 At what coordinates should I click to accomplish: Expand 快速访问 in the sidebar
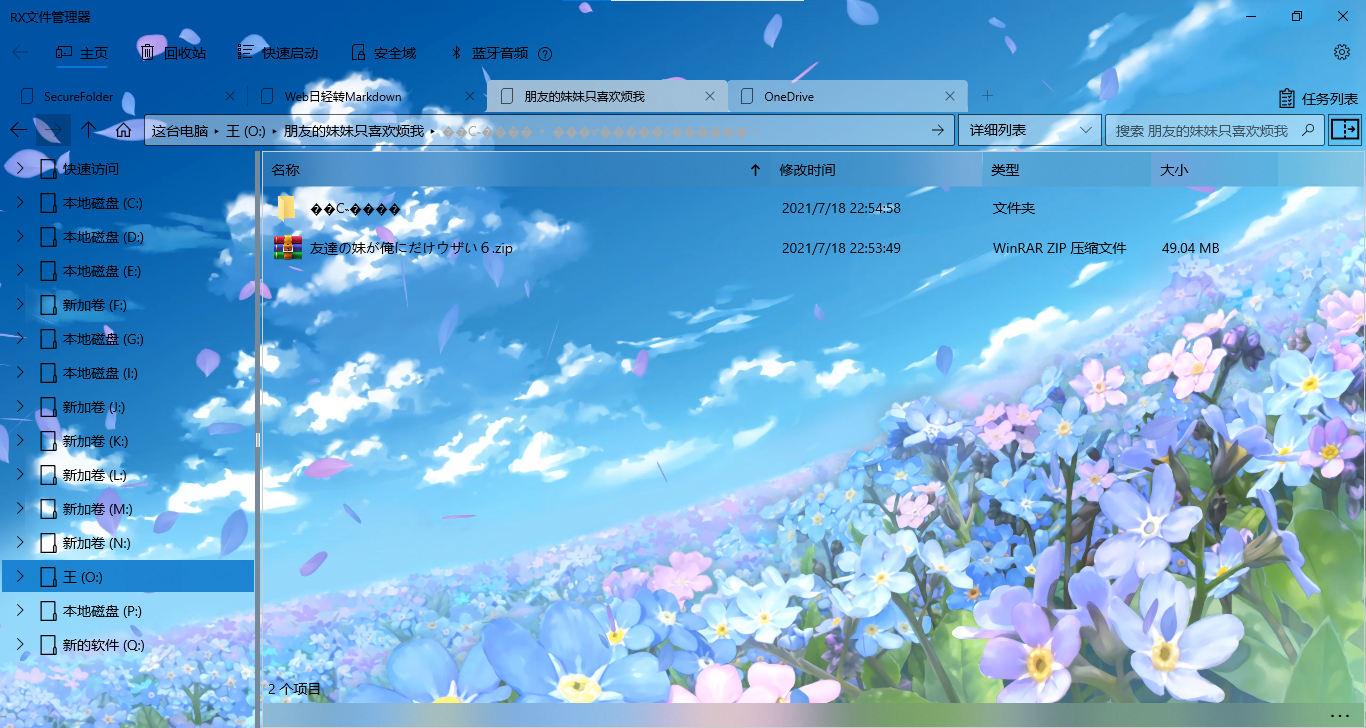point(20,169)
